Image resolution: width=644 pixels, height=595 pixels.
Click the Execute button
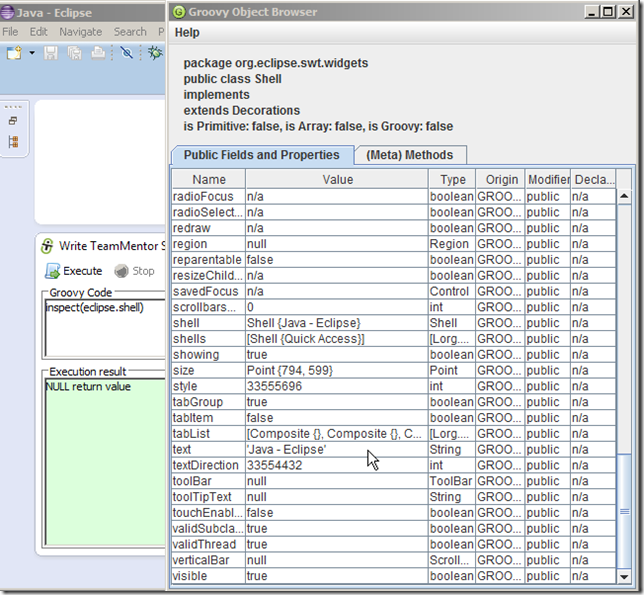(73, 270)
